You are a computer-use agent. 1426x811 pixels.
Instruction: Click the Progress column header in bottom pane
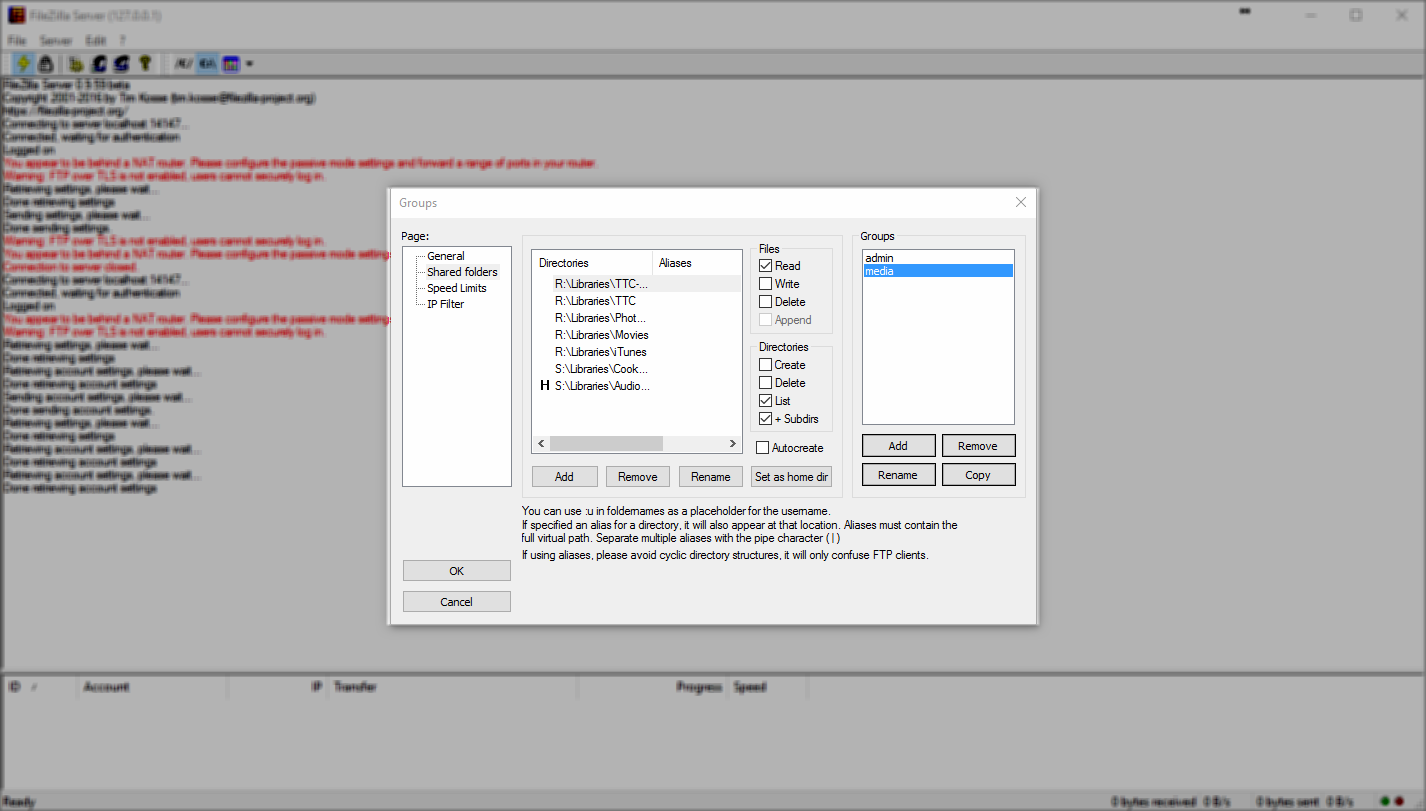tap(654, 687)
